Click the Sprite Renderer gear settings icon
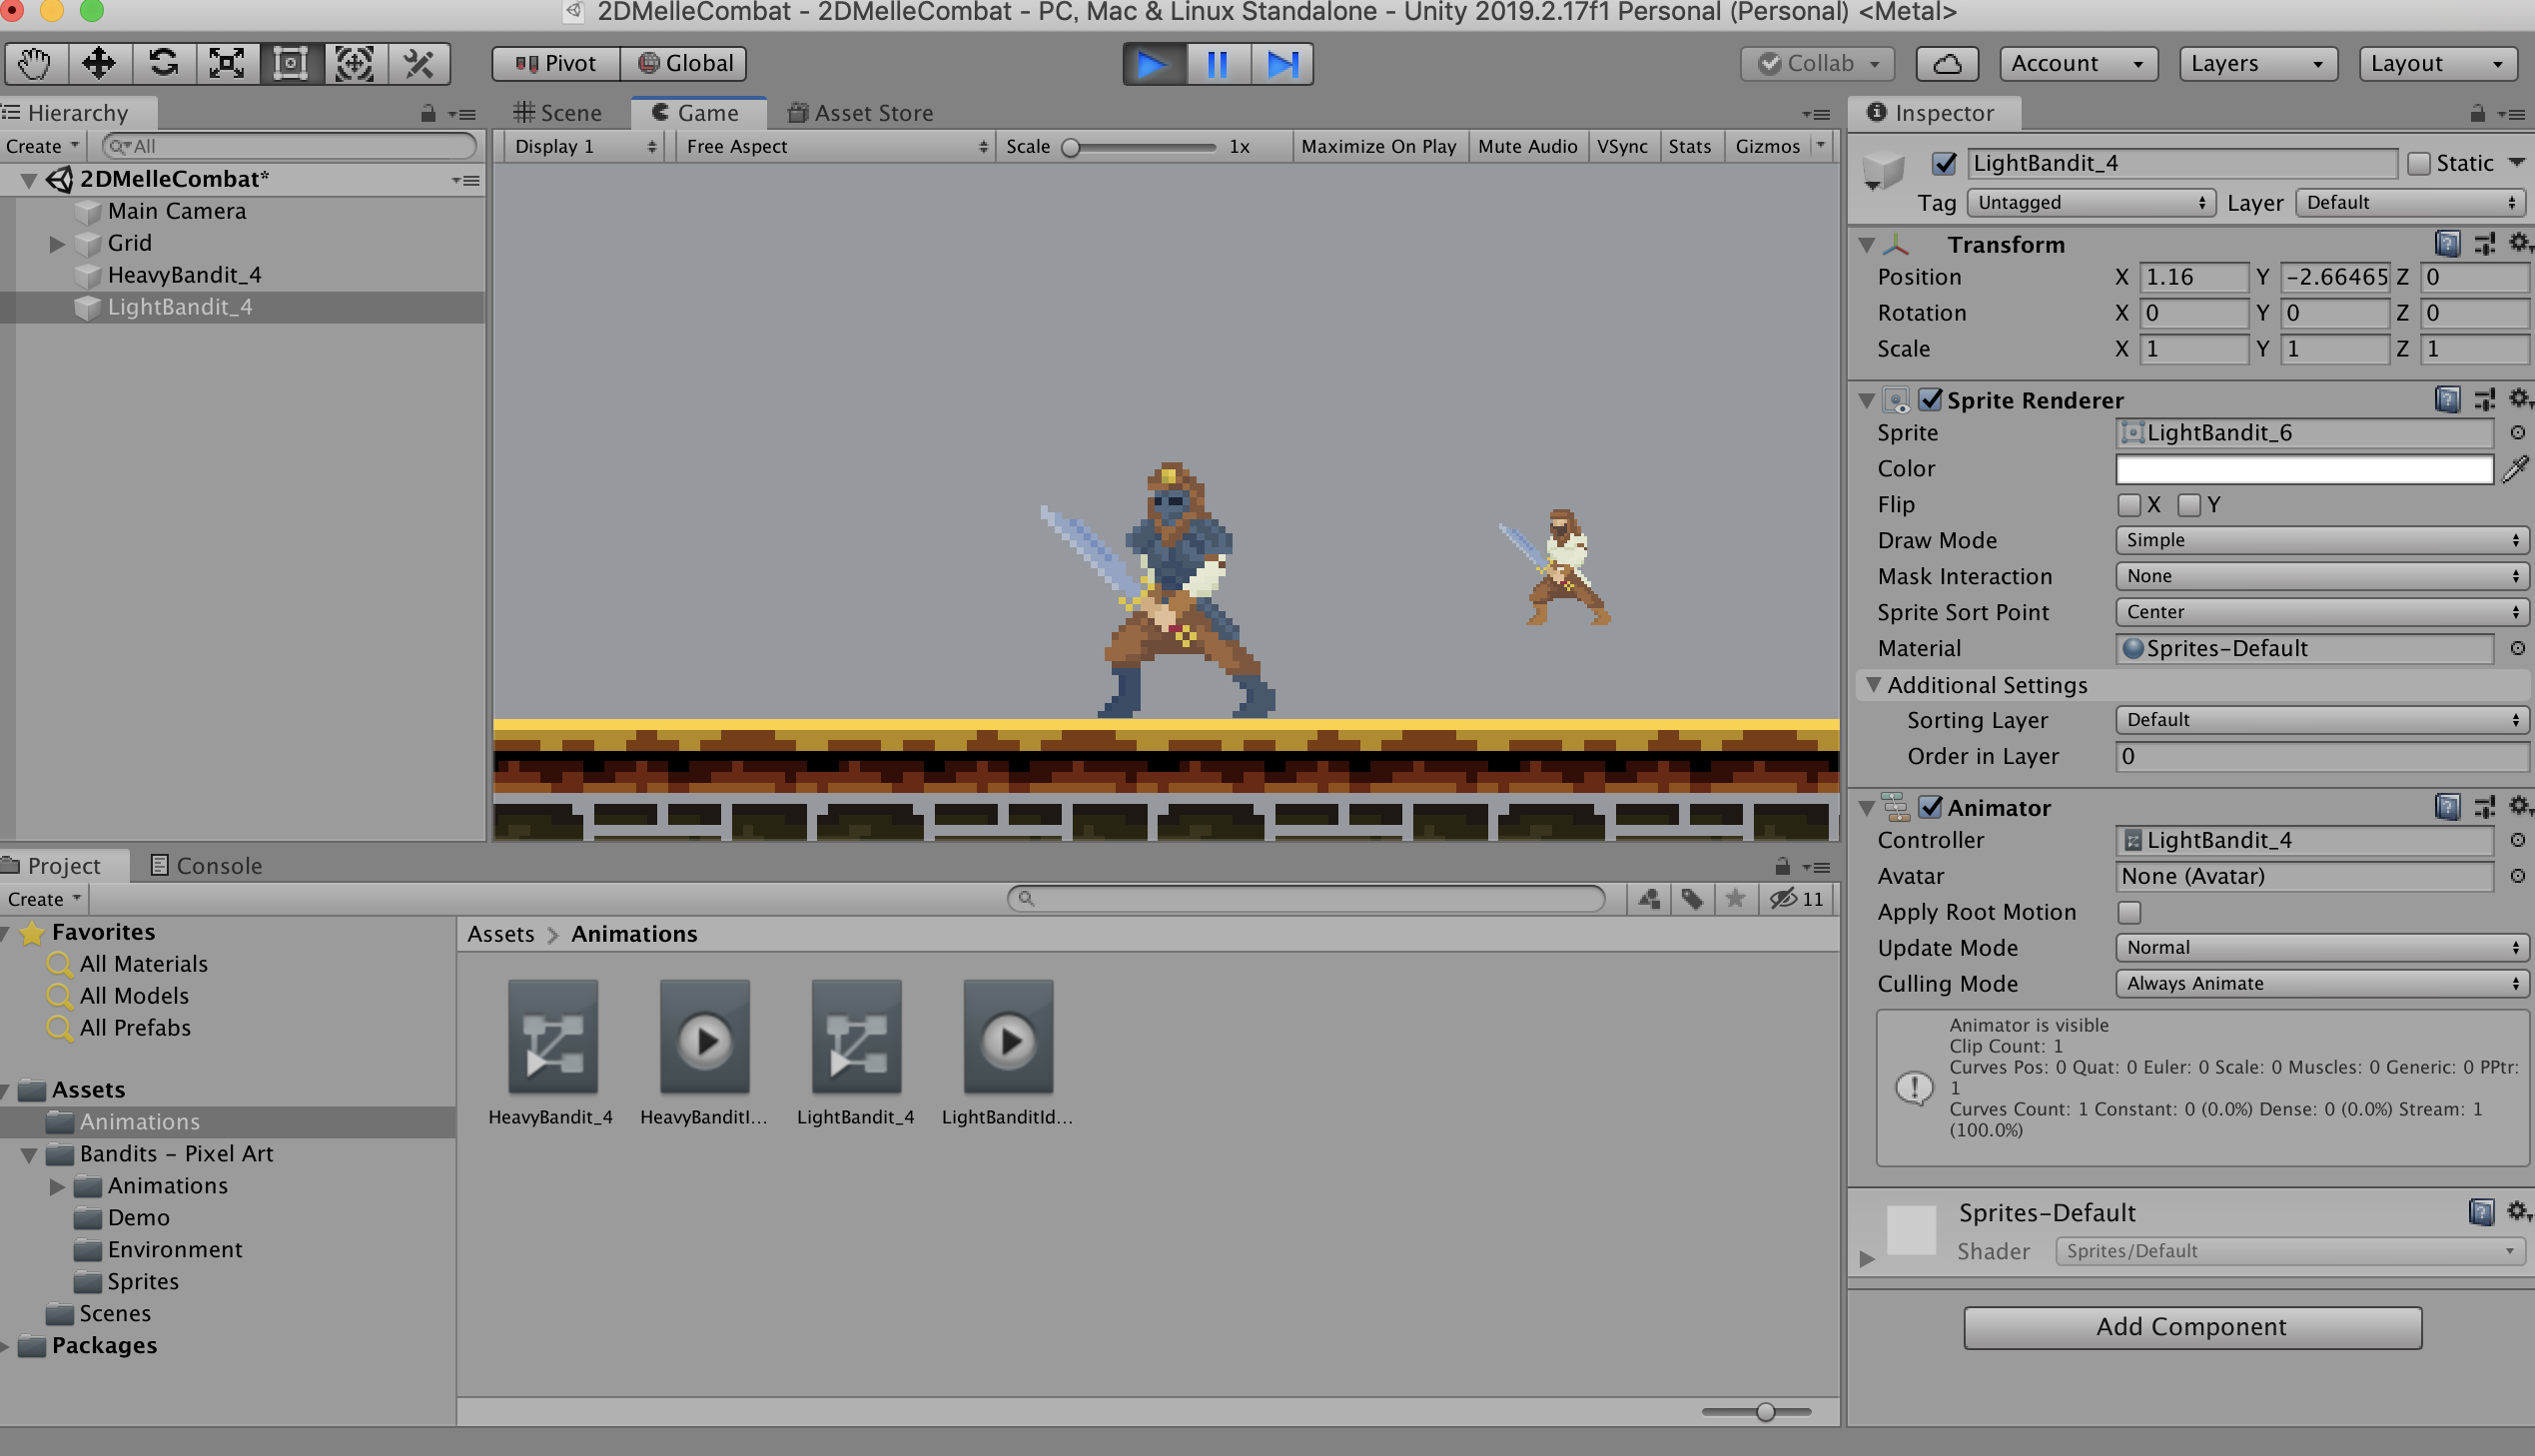 click(x=2518, y=399)
